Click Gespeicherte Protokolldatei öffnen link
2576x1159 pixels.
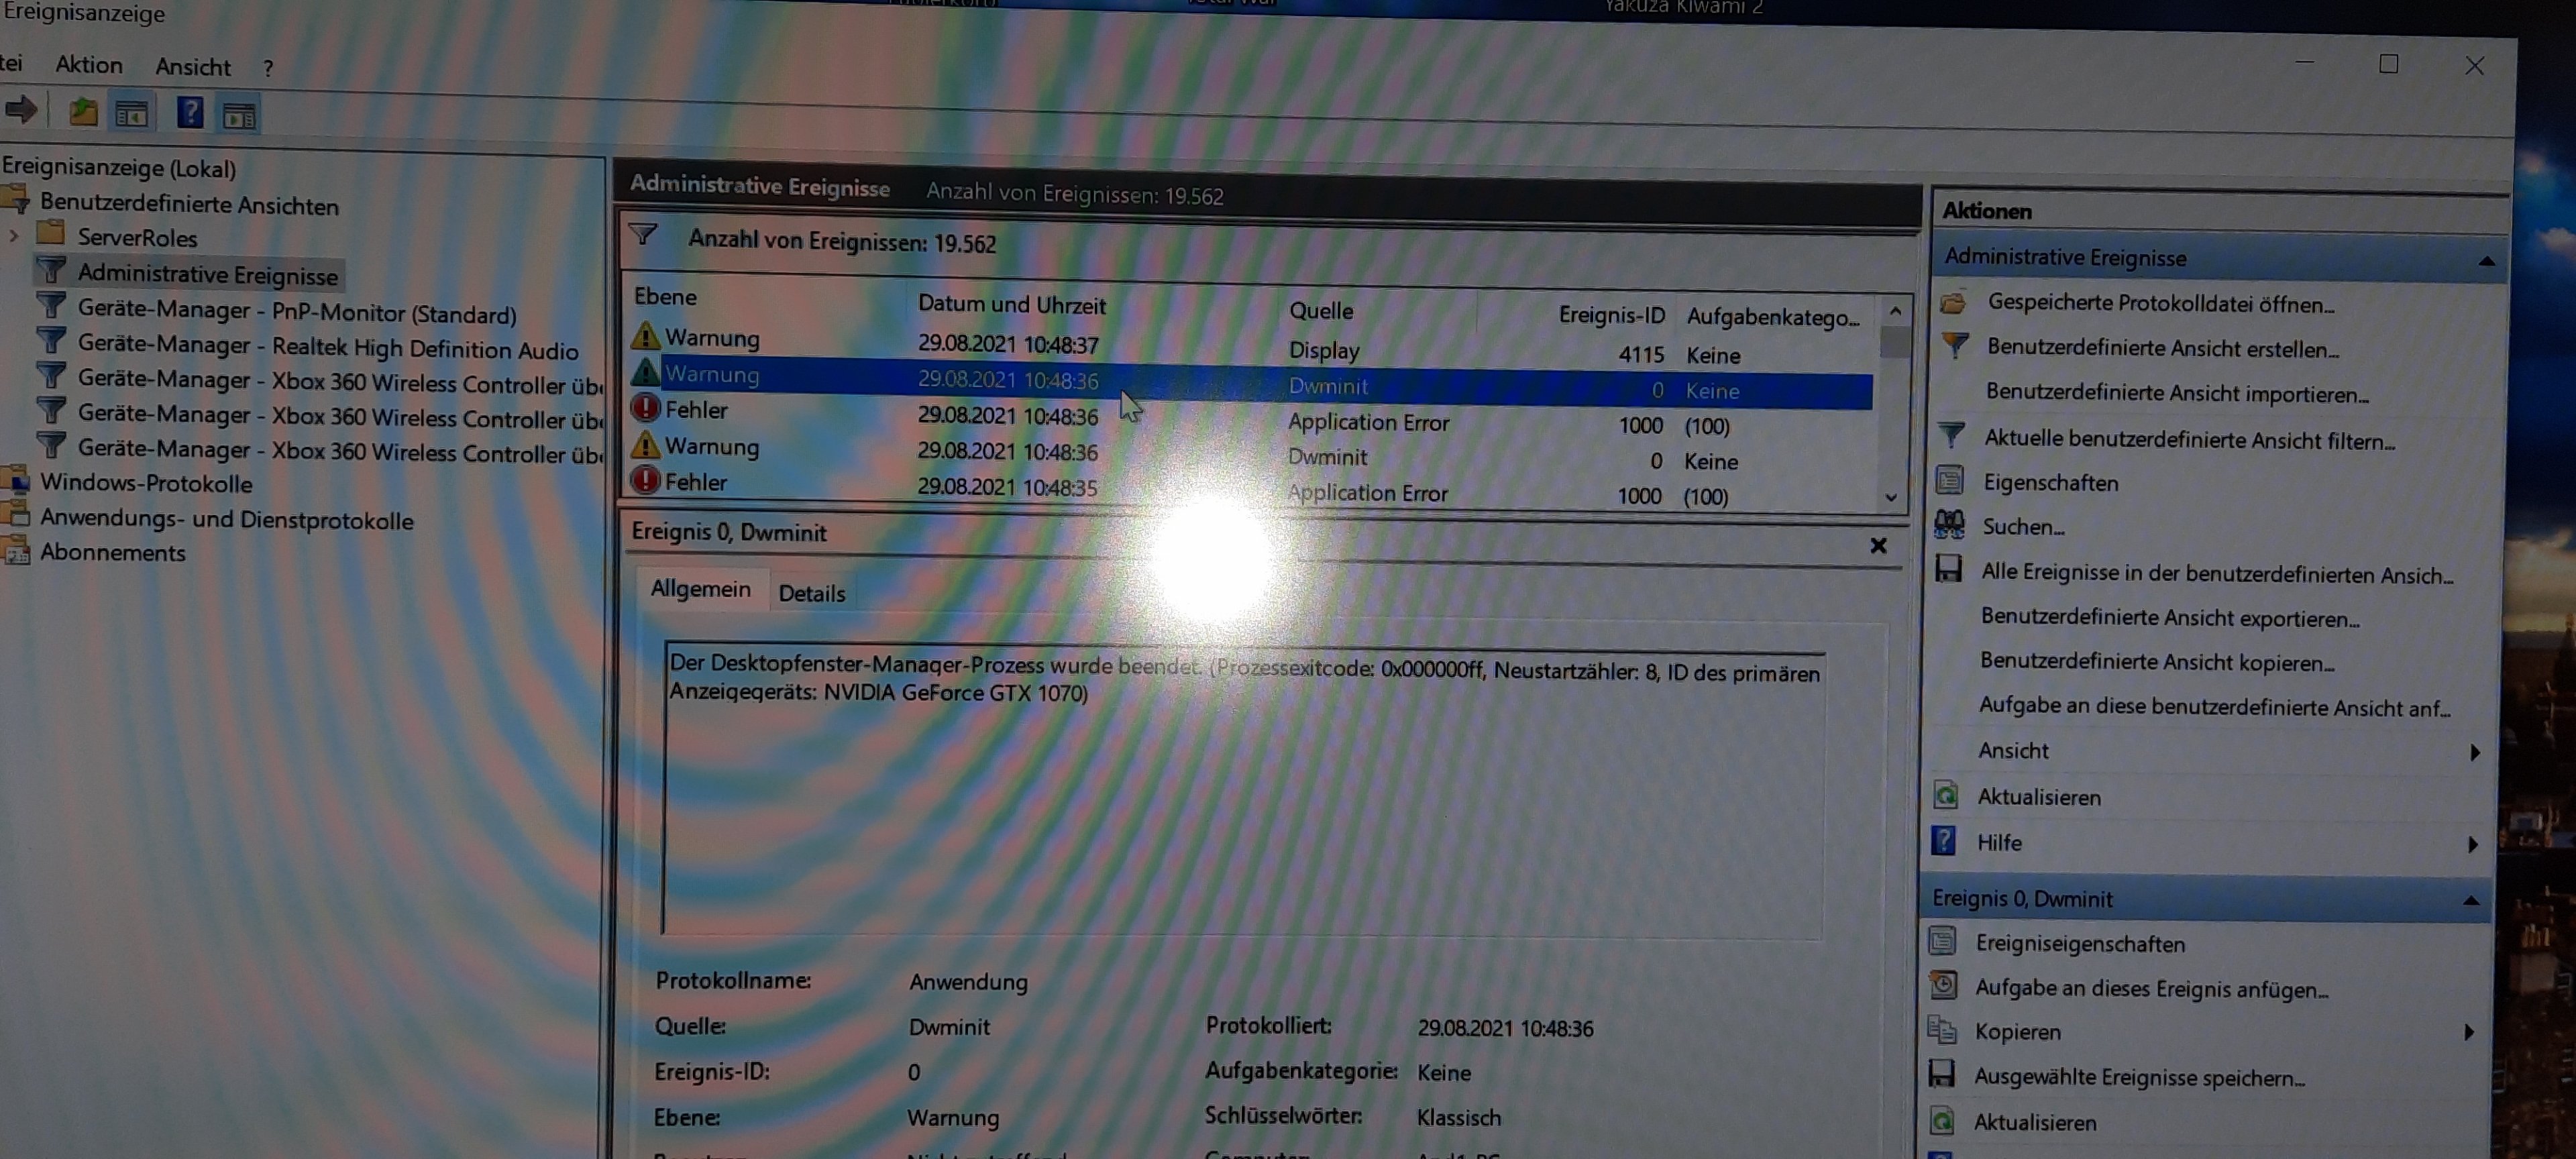pyautogui.click(x=2160, y=304)
